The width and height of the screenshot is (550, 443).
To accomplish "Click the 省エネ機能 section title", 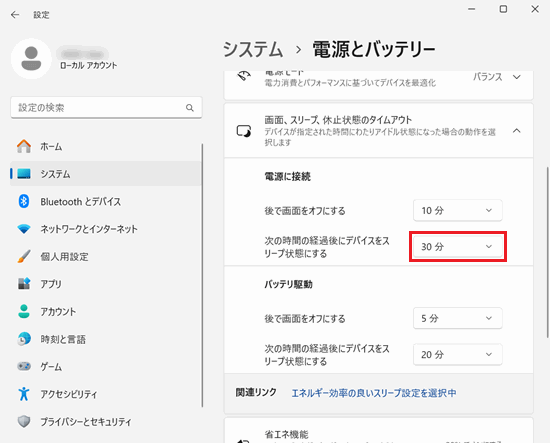I will pyautogui.click(x=286, y=434).
